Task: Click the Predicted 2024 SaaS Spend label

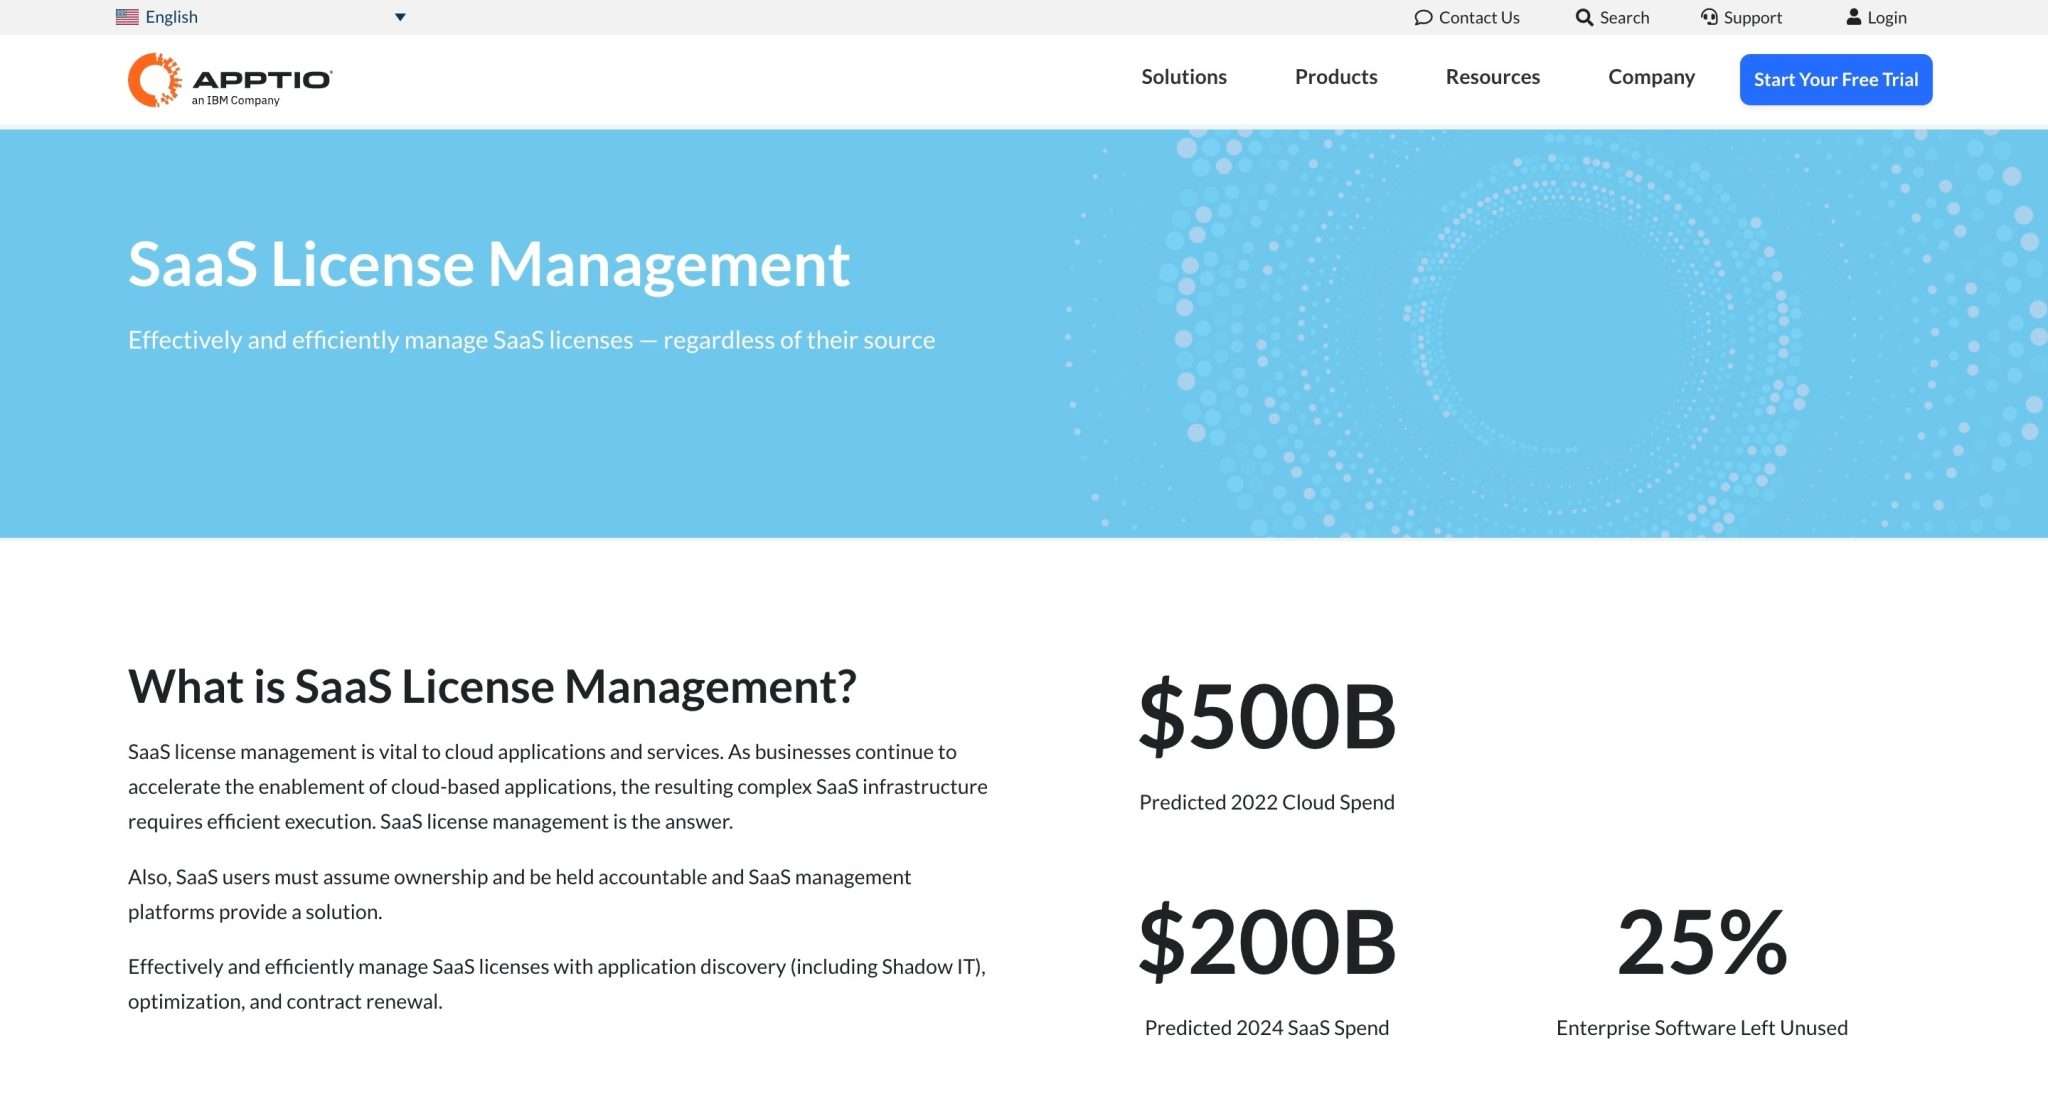Action: [x=1266, y=1027]
